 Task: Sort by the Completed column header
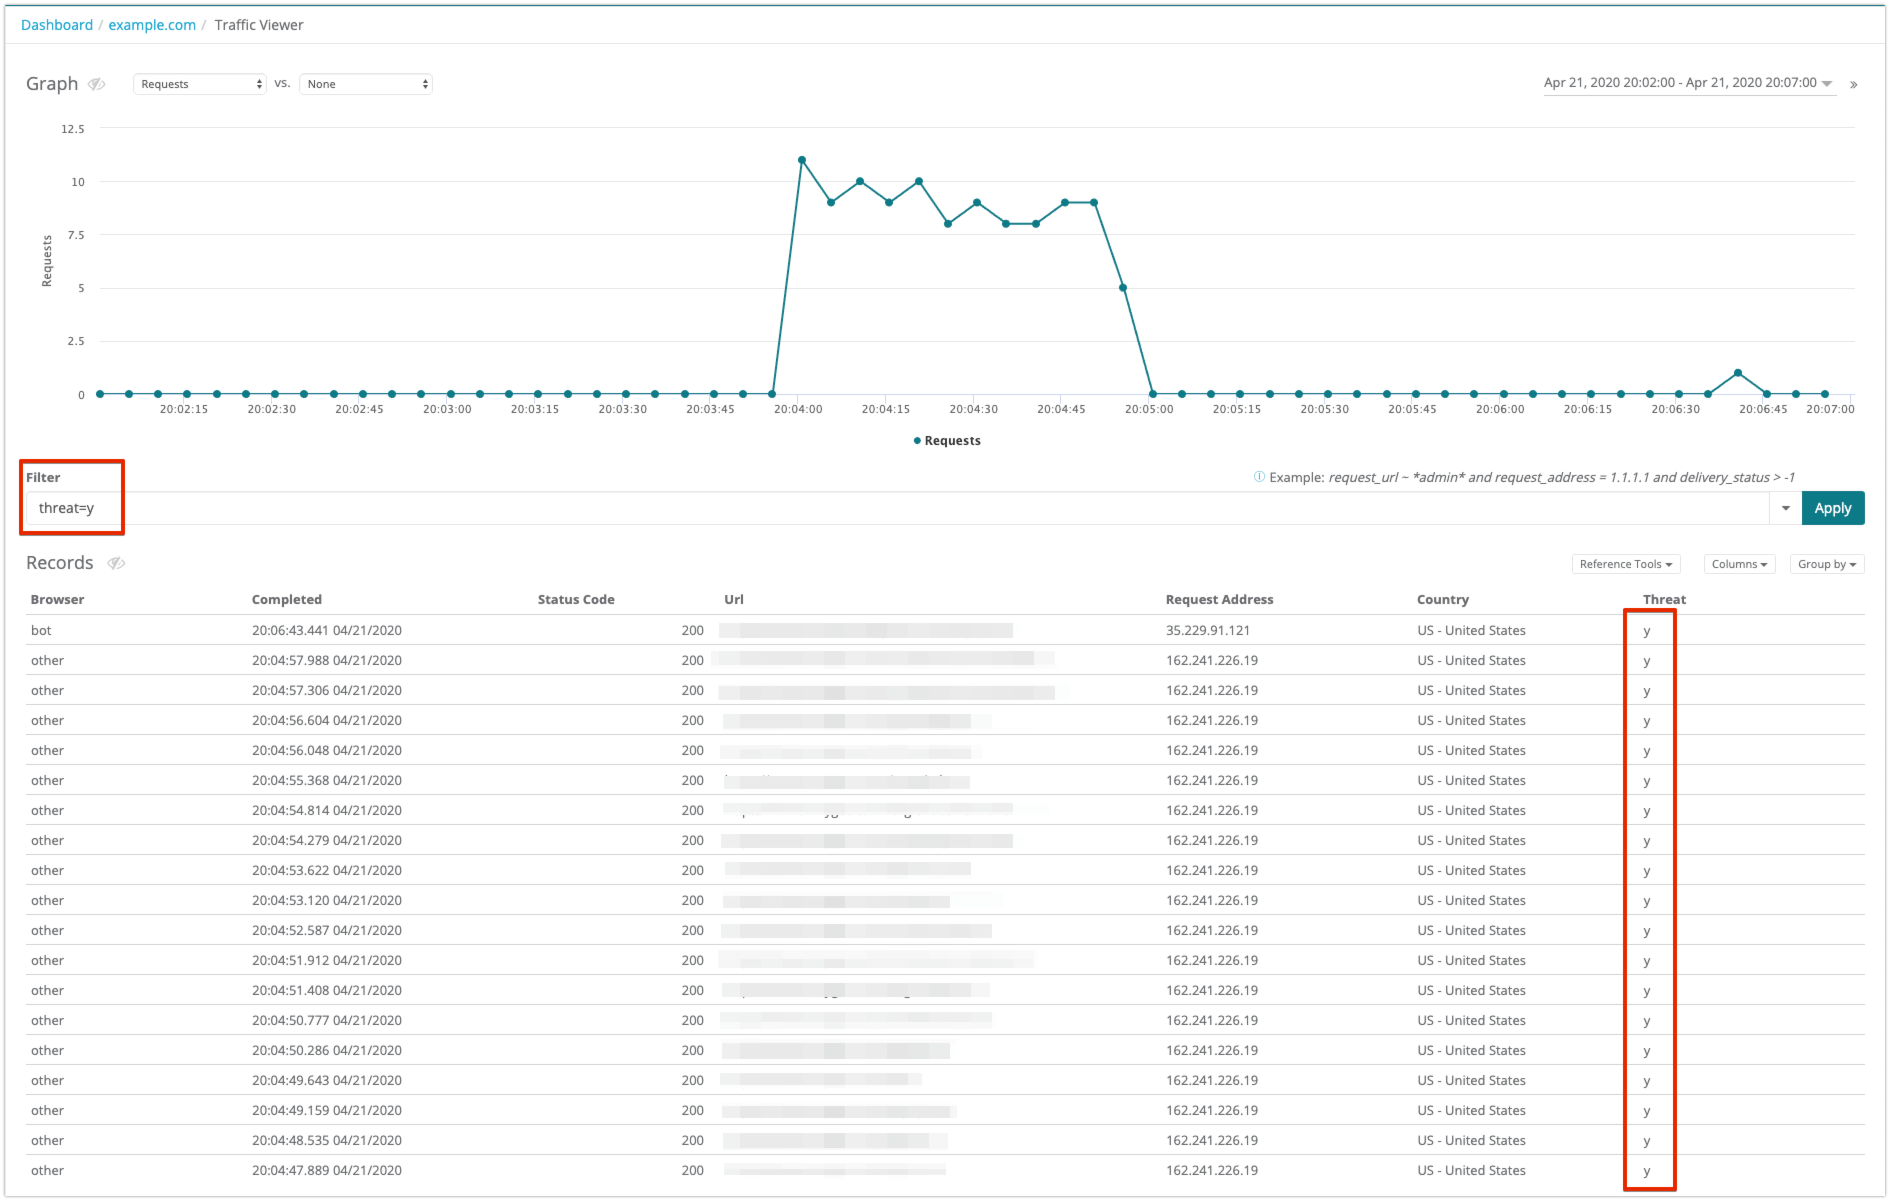point(287,599)
